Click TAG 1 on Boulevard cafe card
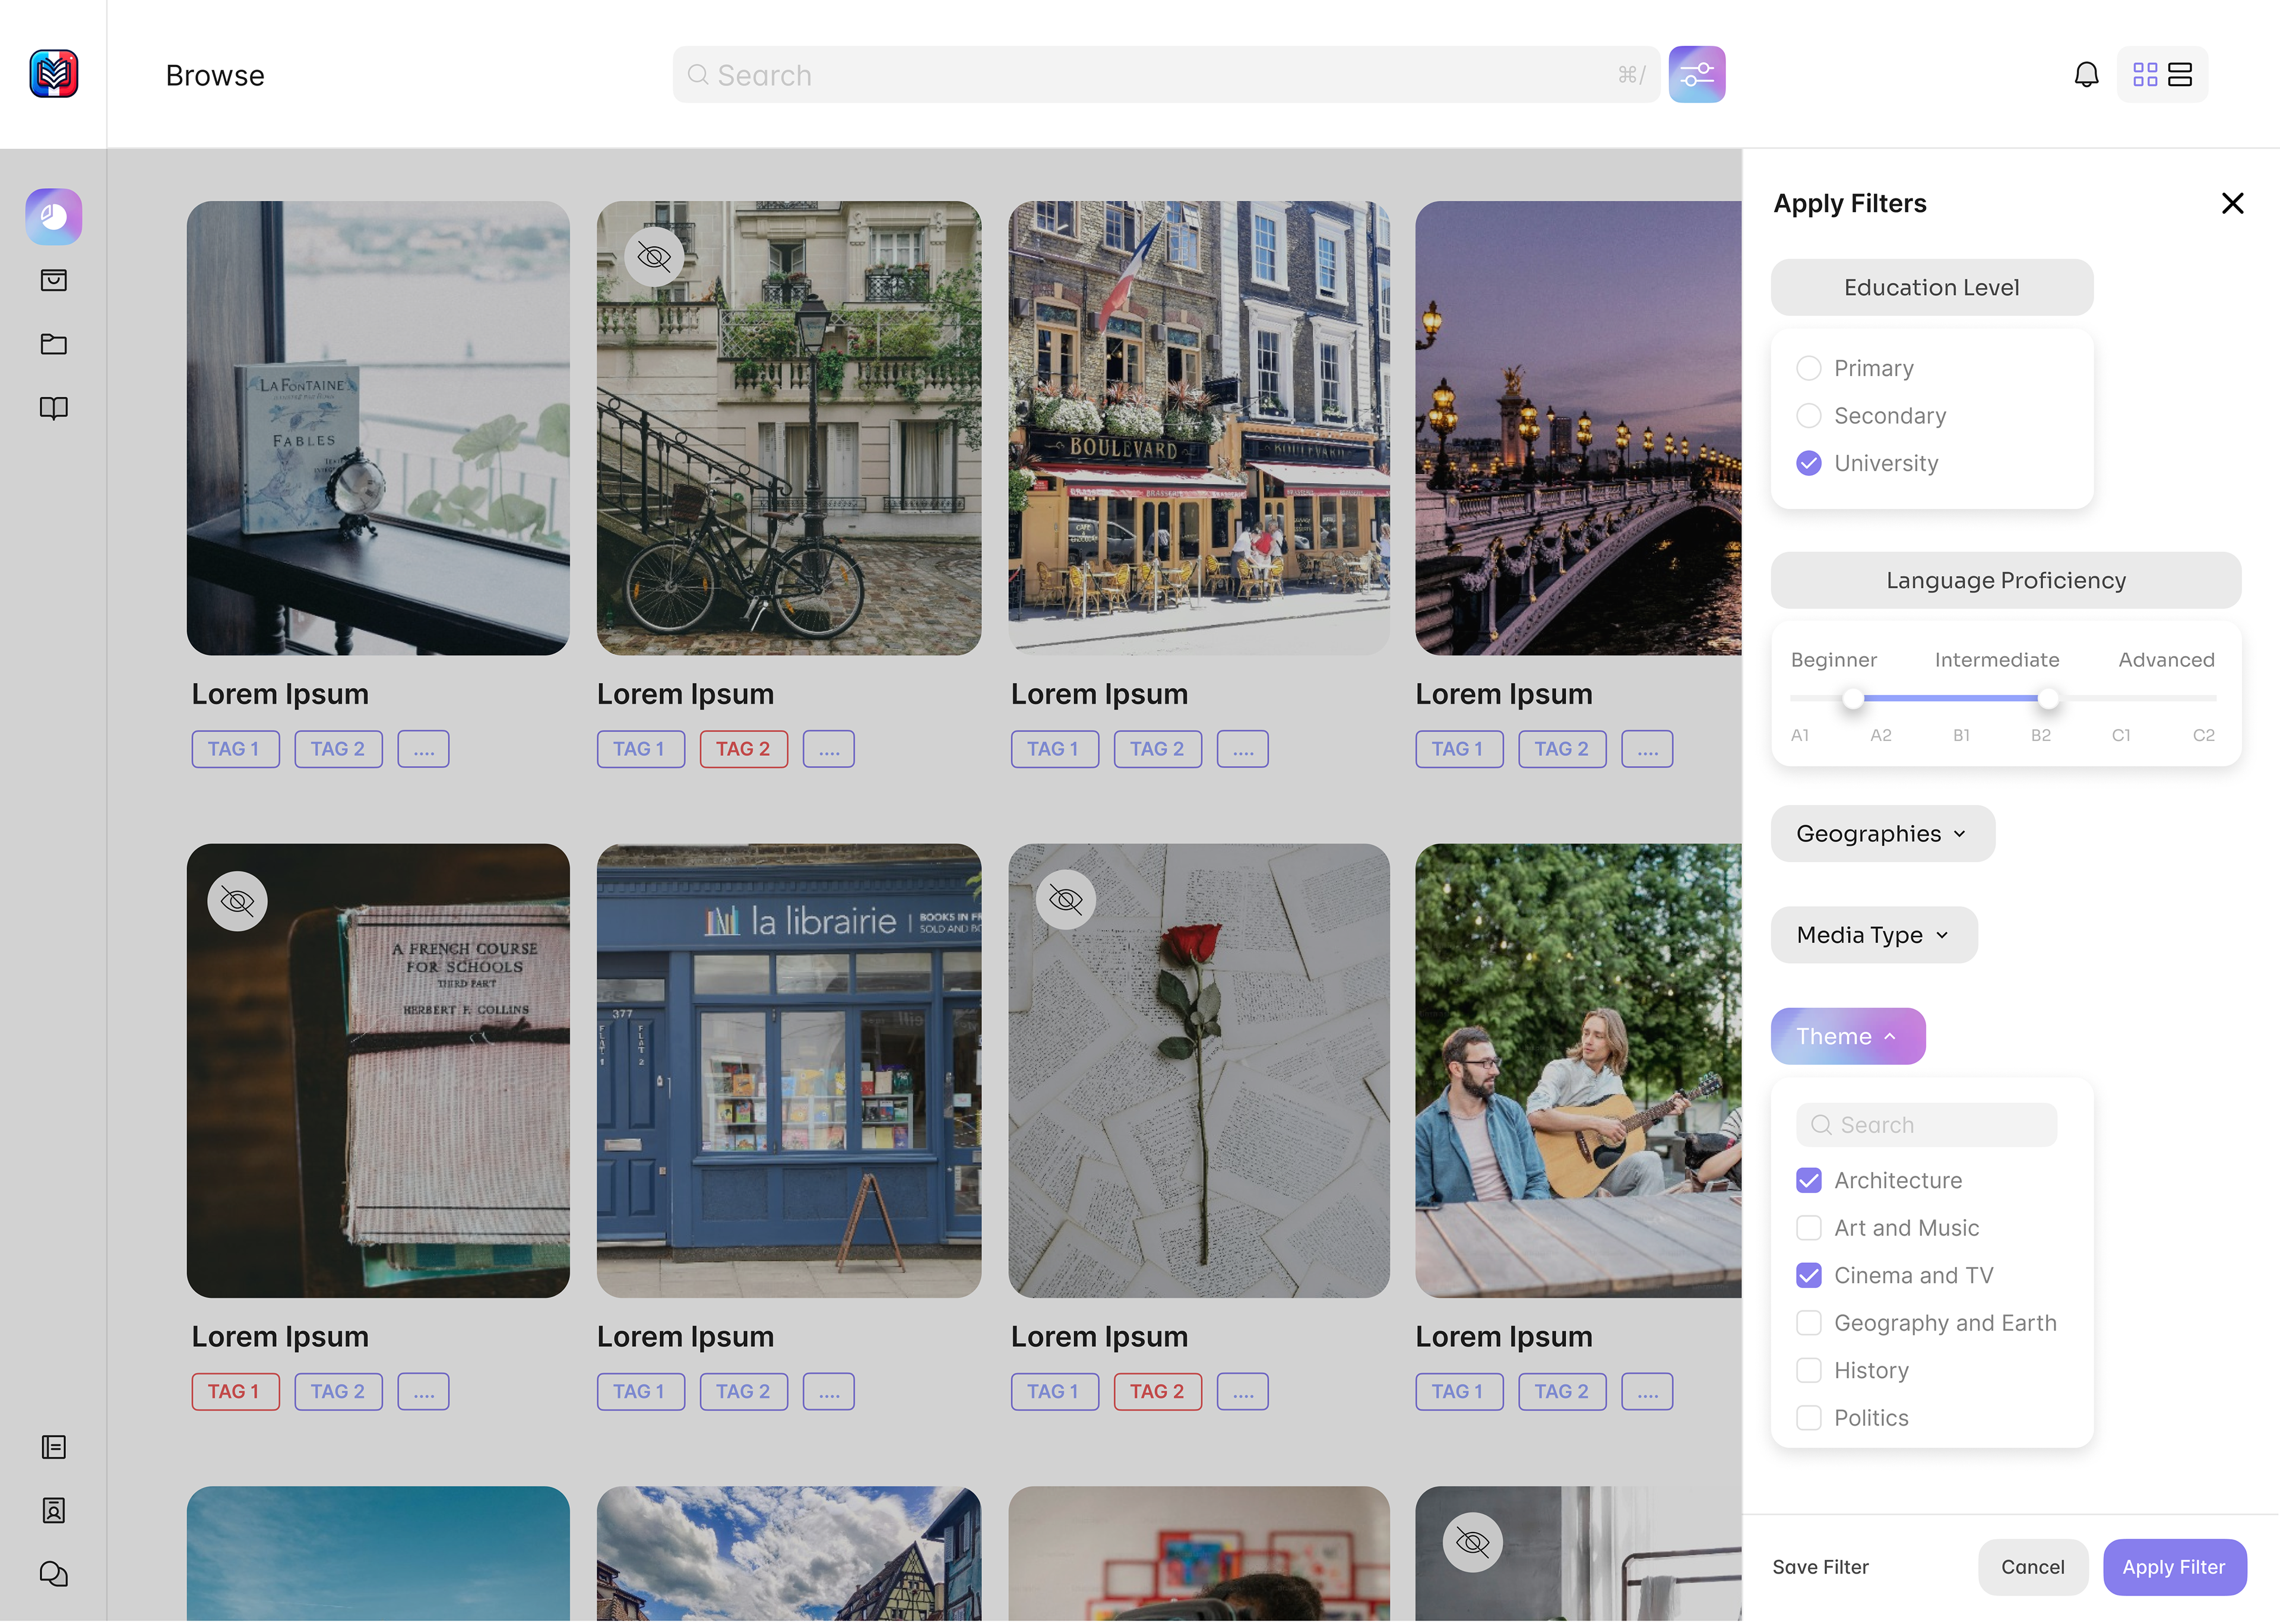The height and width of the screenshot is (1624, 2280). pos(1054,750)
